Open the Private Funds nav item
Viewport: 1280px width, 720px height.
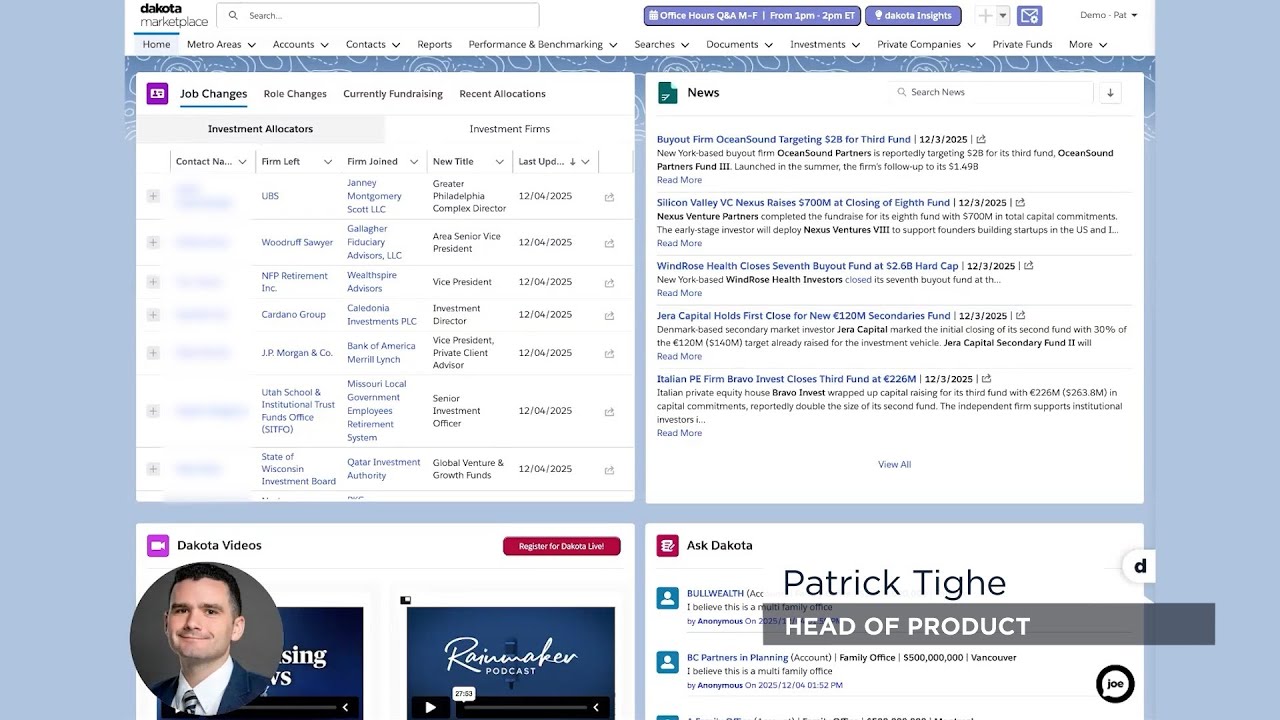[x=1022, y=44]
